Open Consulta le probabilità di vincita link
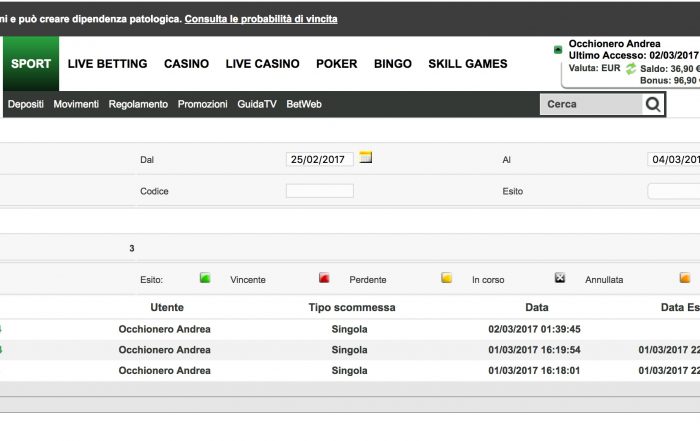 (x=261, y=19)
